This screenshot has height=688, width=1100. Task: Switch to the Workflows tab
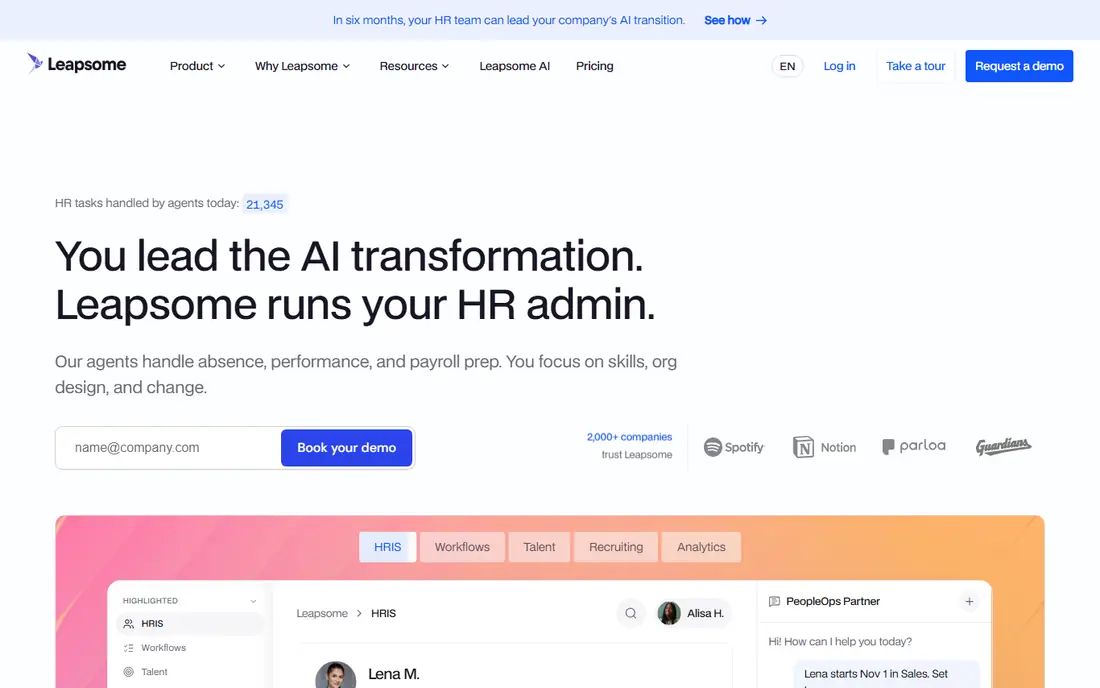point(462,547)
